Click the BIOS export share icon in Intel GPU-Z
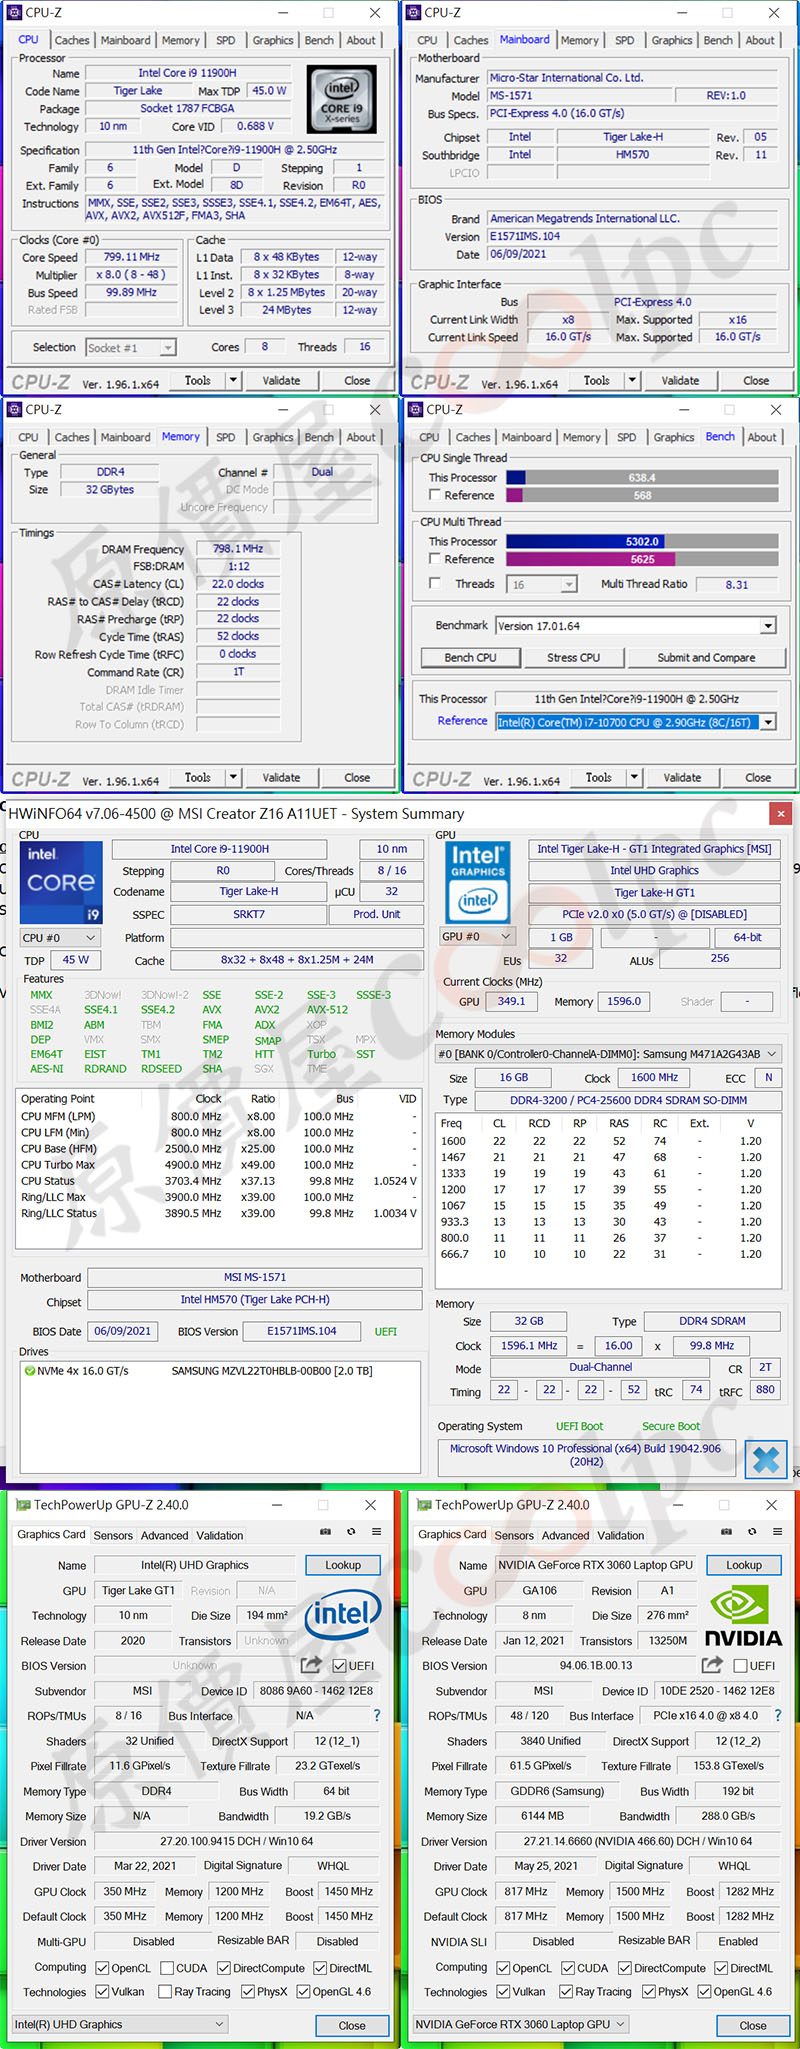Viewport: 800px width, 2049px height. pos(311,1665)
